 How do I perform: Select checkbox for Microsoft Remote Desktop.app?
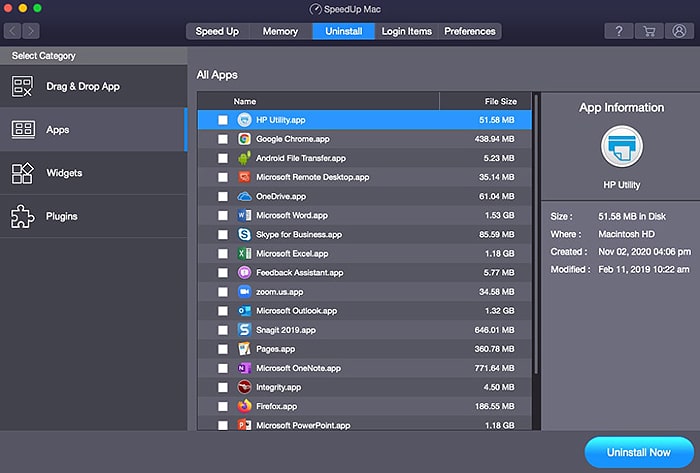223,177
